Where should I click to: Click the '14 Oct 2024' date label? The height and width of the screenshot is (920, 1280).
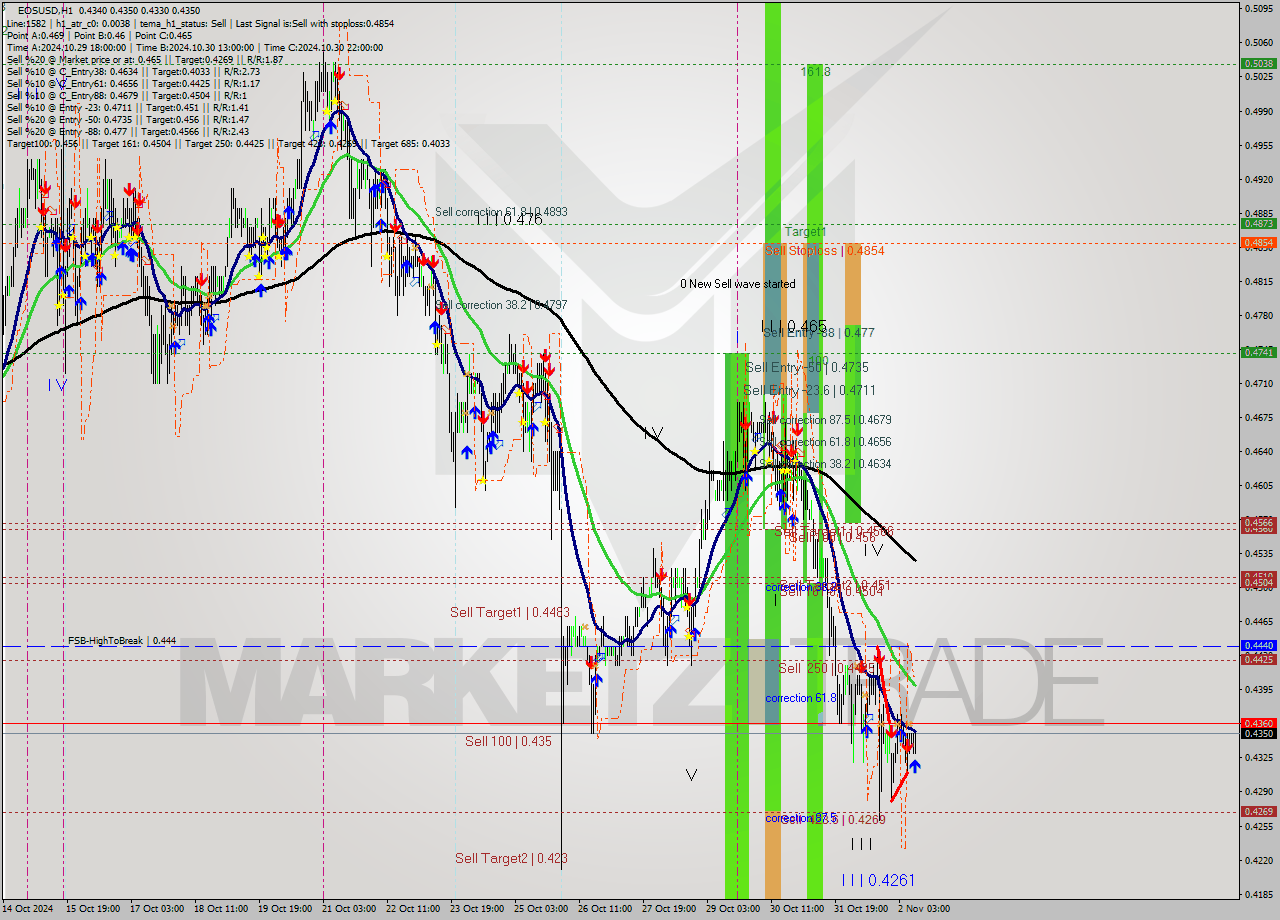pyautogui.click(x=29, y=909)
